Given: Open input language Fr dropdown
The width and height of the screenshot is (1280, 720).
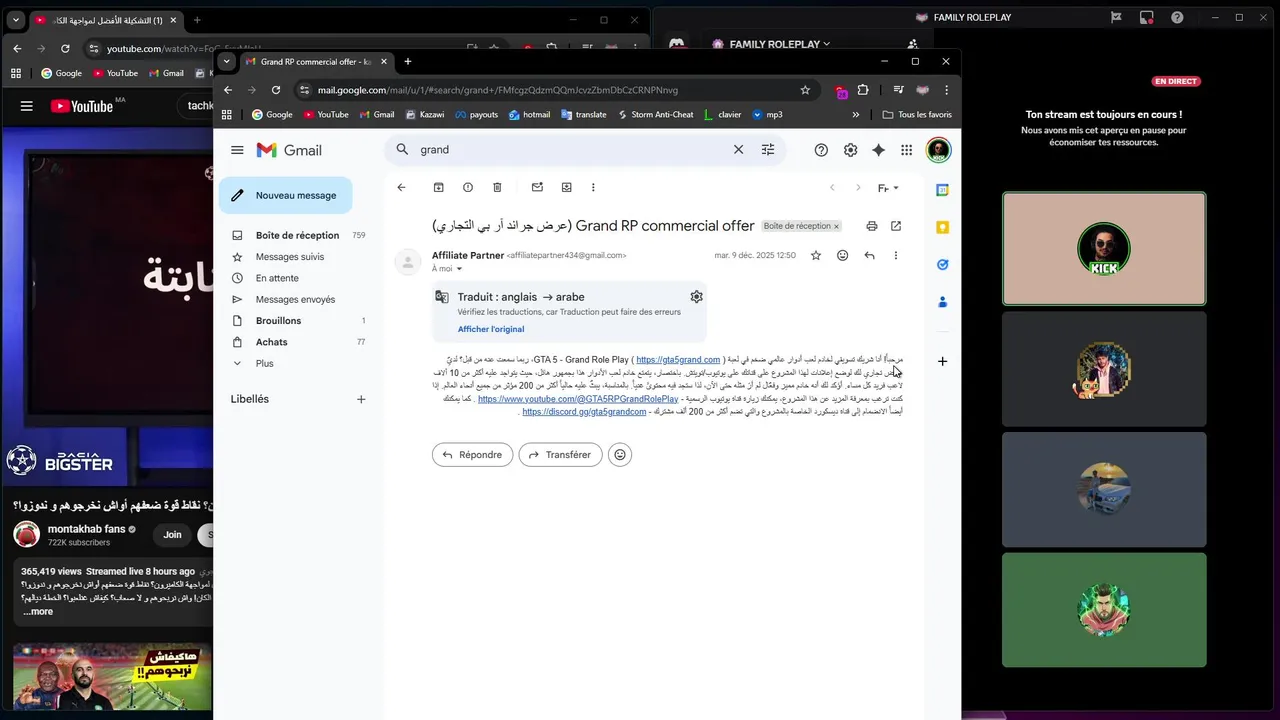Looking at the screenshot, I should coord(888,188).
